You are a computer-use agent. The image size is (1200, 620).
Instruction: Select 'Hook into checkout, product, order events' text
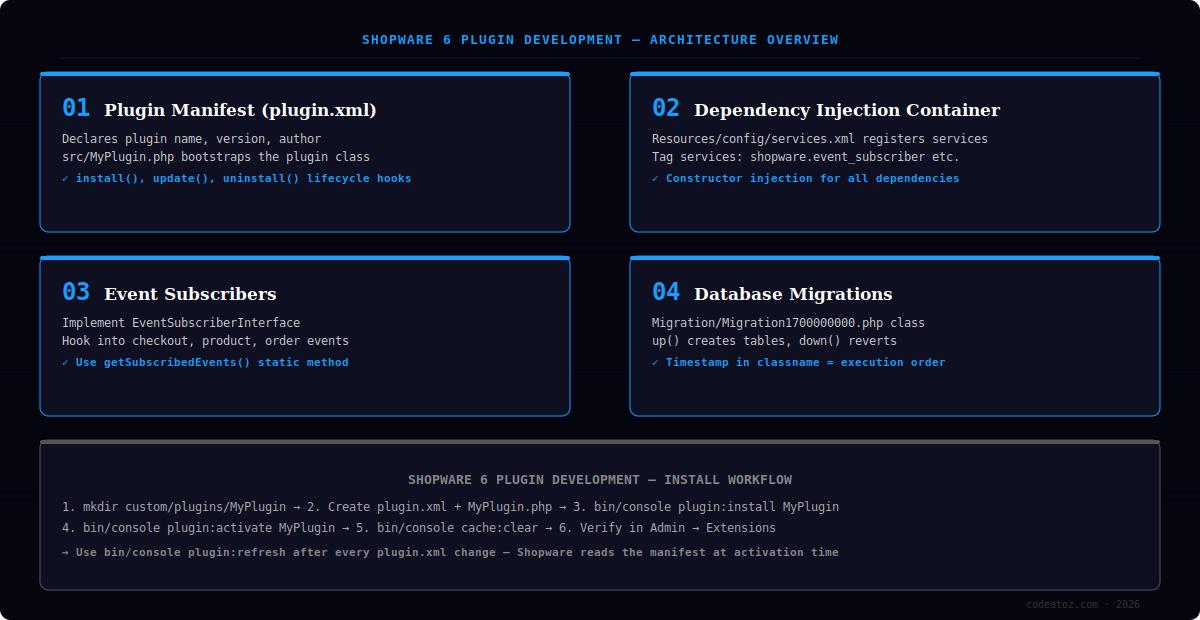click(x=205, y=341)
